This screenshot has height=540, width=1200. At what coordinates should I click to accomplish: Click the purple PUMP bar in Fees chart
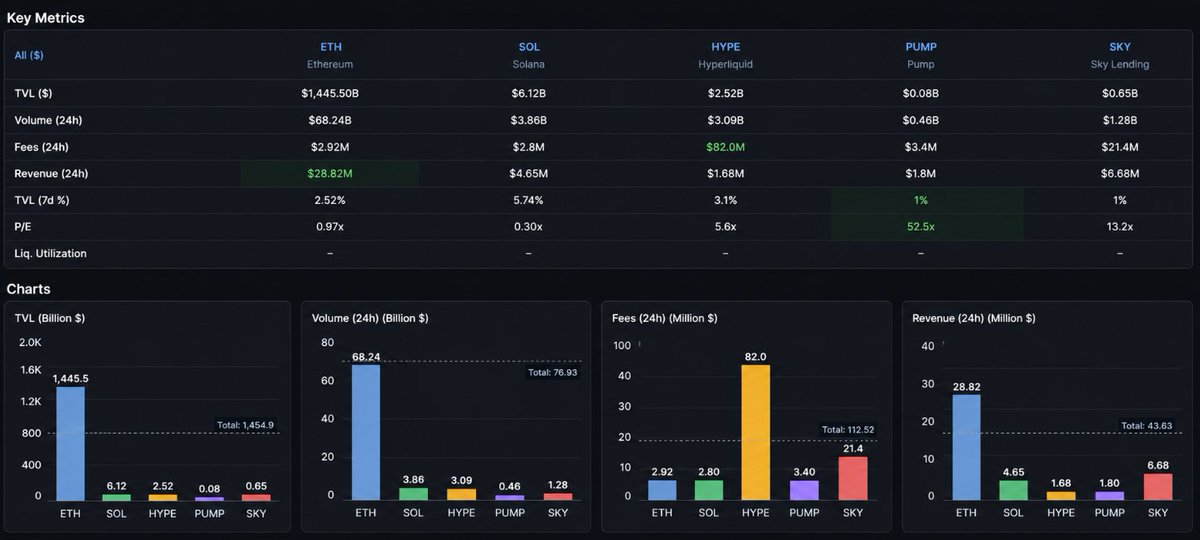804,490
